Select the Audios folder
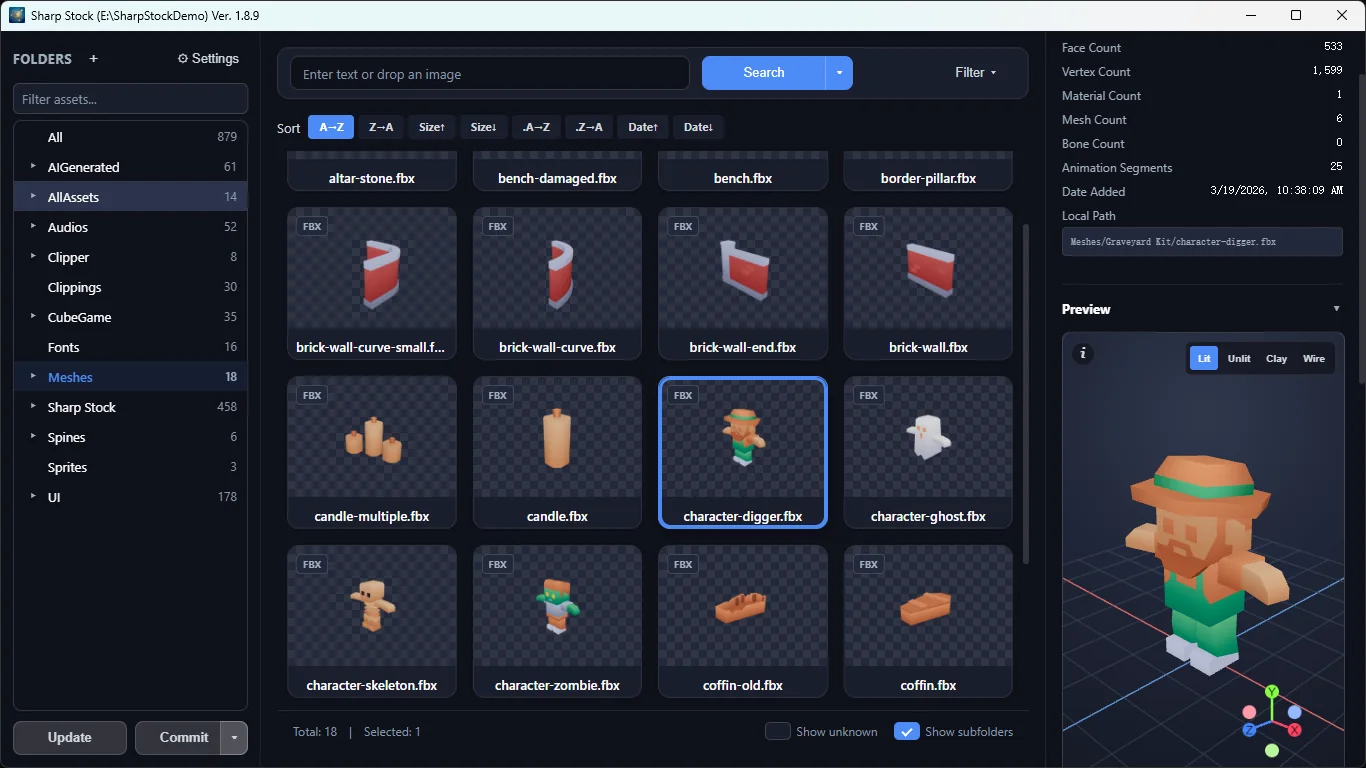The width and height of the screenshot is (1366, 768). click(x=130, y=227)
